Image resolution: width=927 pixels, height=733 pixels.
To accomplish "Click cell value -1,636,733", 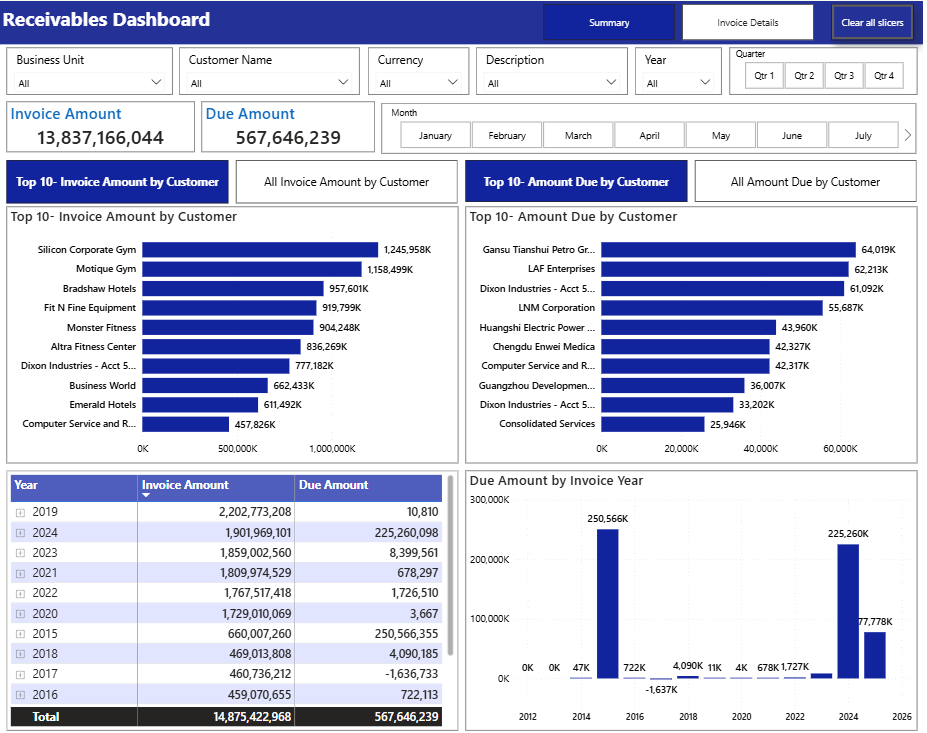I will click(411, 674).
